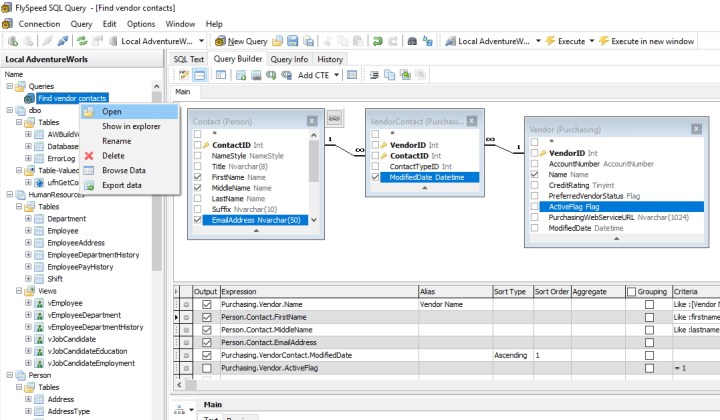The width and height of the screenshot is (720, 420).
Task: Click scroll down arrow in Contact table
Action: point(314,220)
